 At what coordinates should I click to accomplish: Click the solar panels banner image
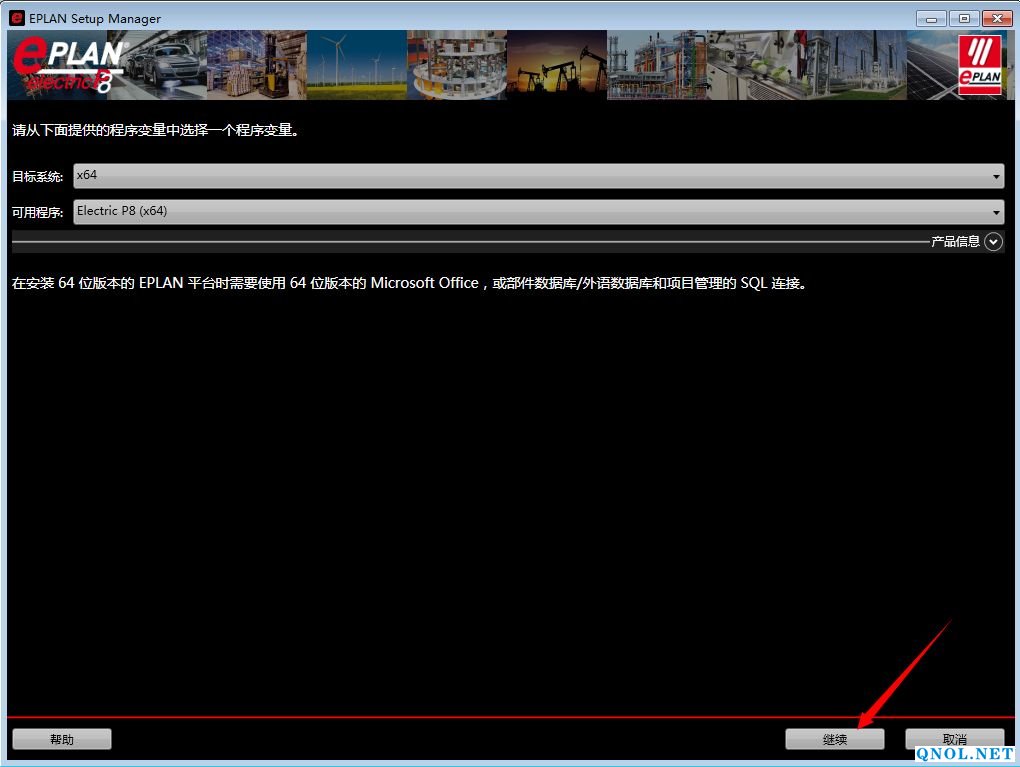click(930, 65)
